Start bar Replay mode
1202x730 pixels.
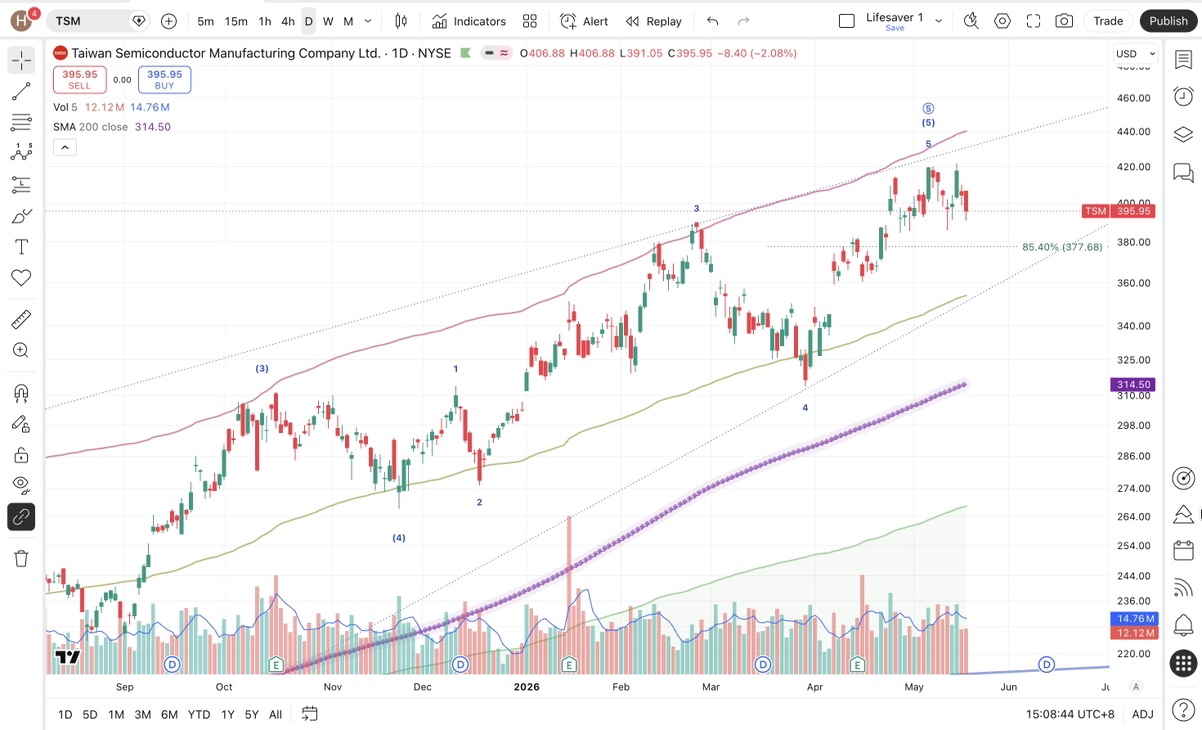[x=654, y=21]
